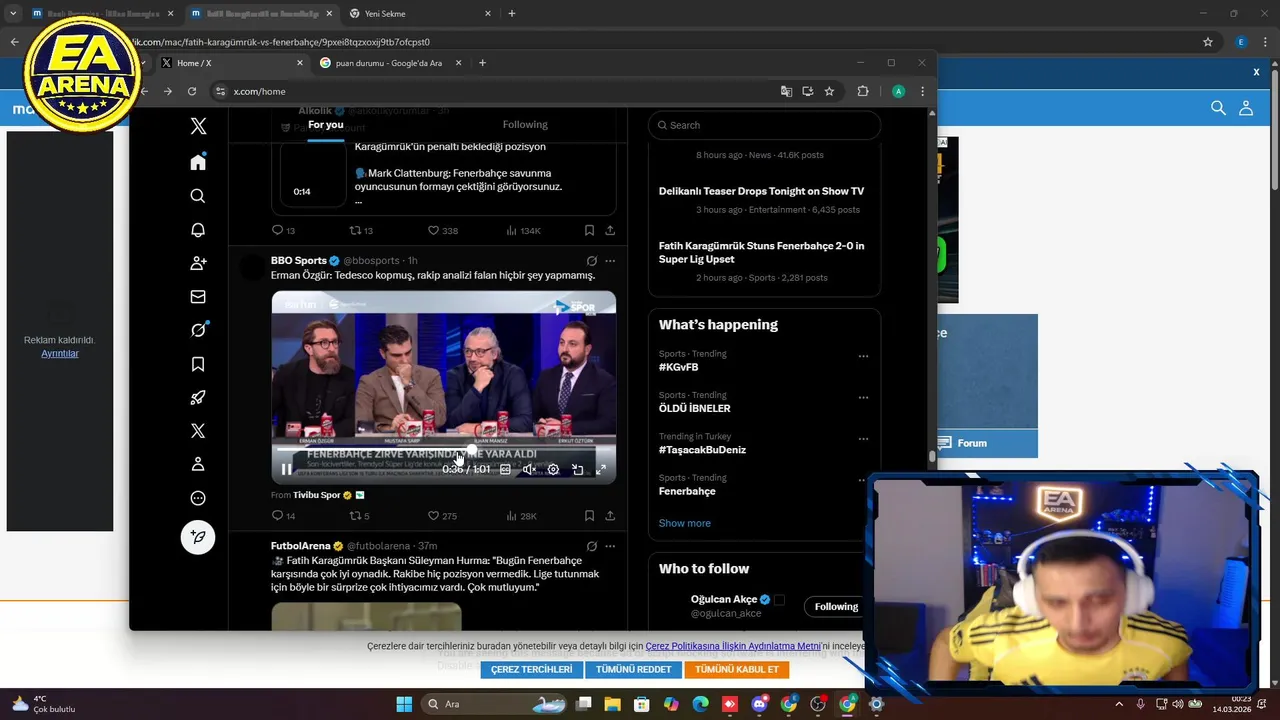
Task: Like the Mark Clattenburg post (338)
Action: pyautogui.click(x=442, y=230)
